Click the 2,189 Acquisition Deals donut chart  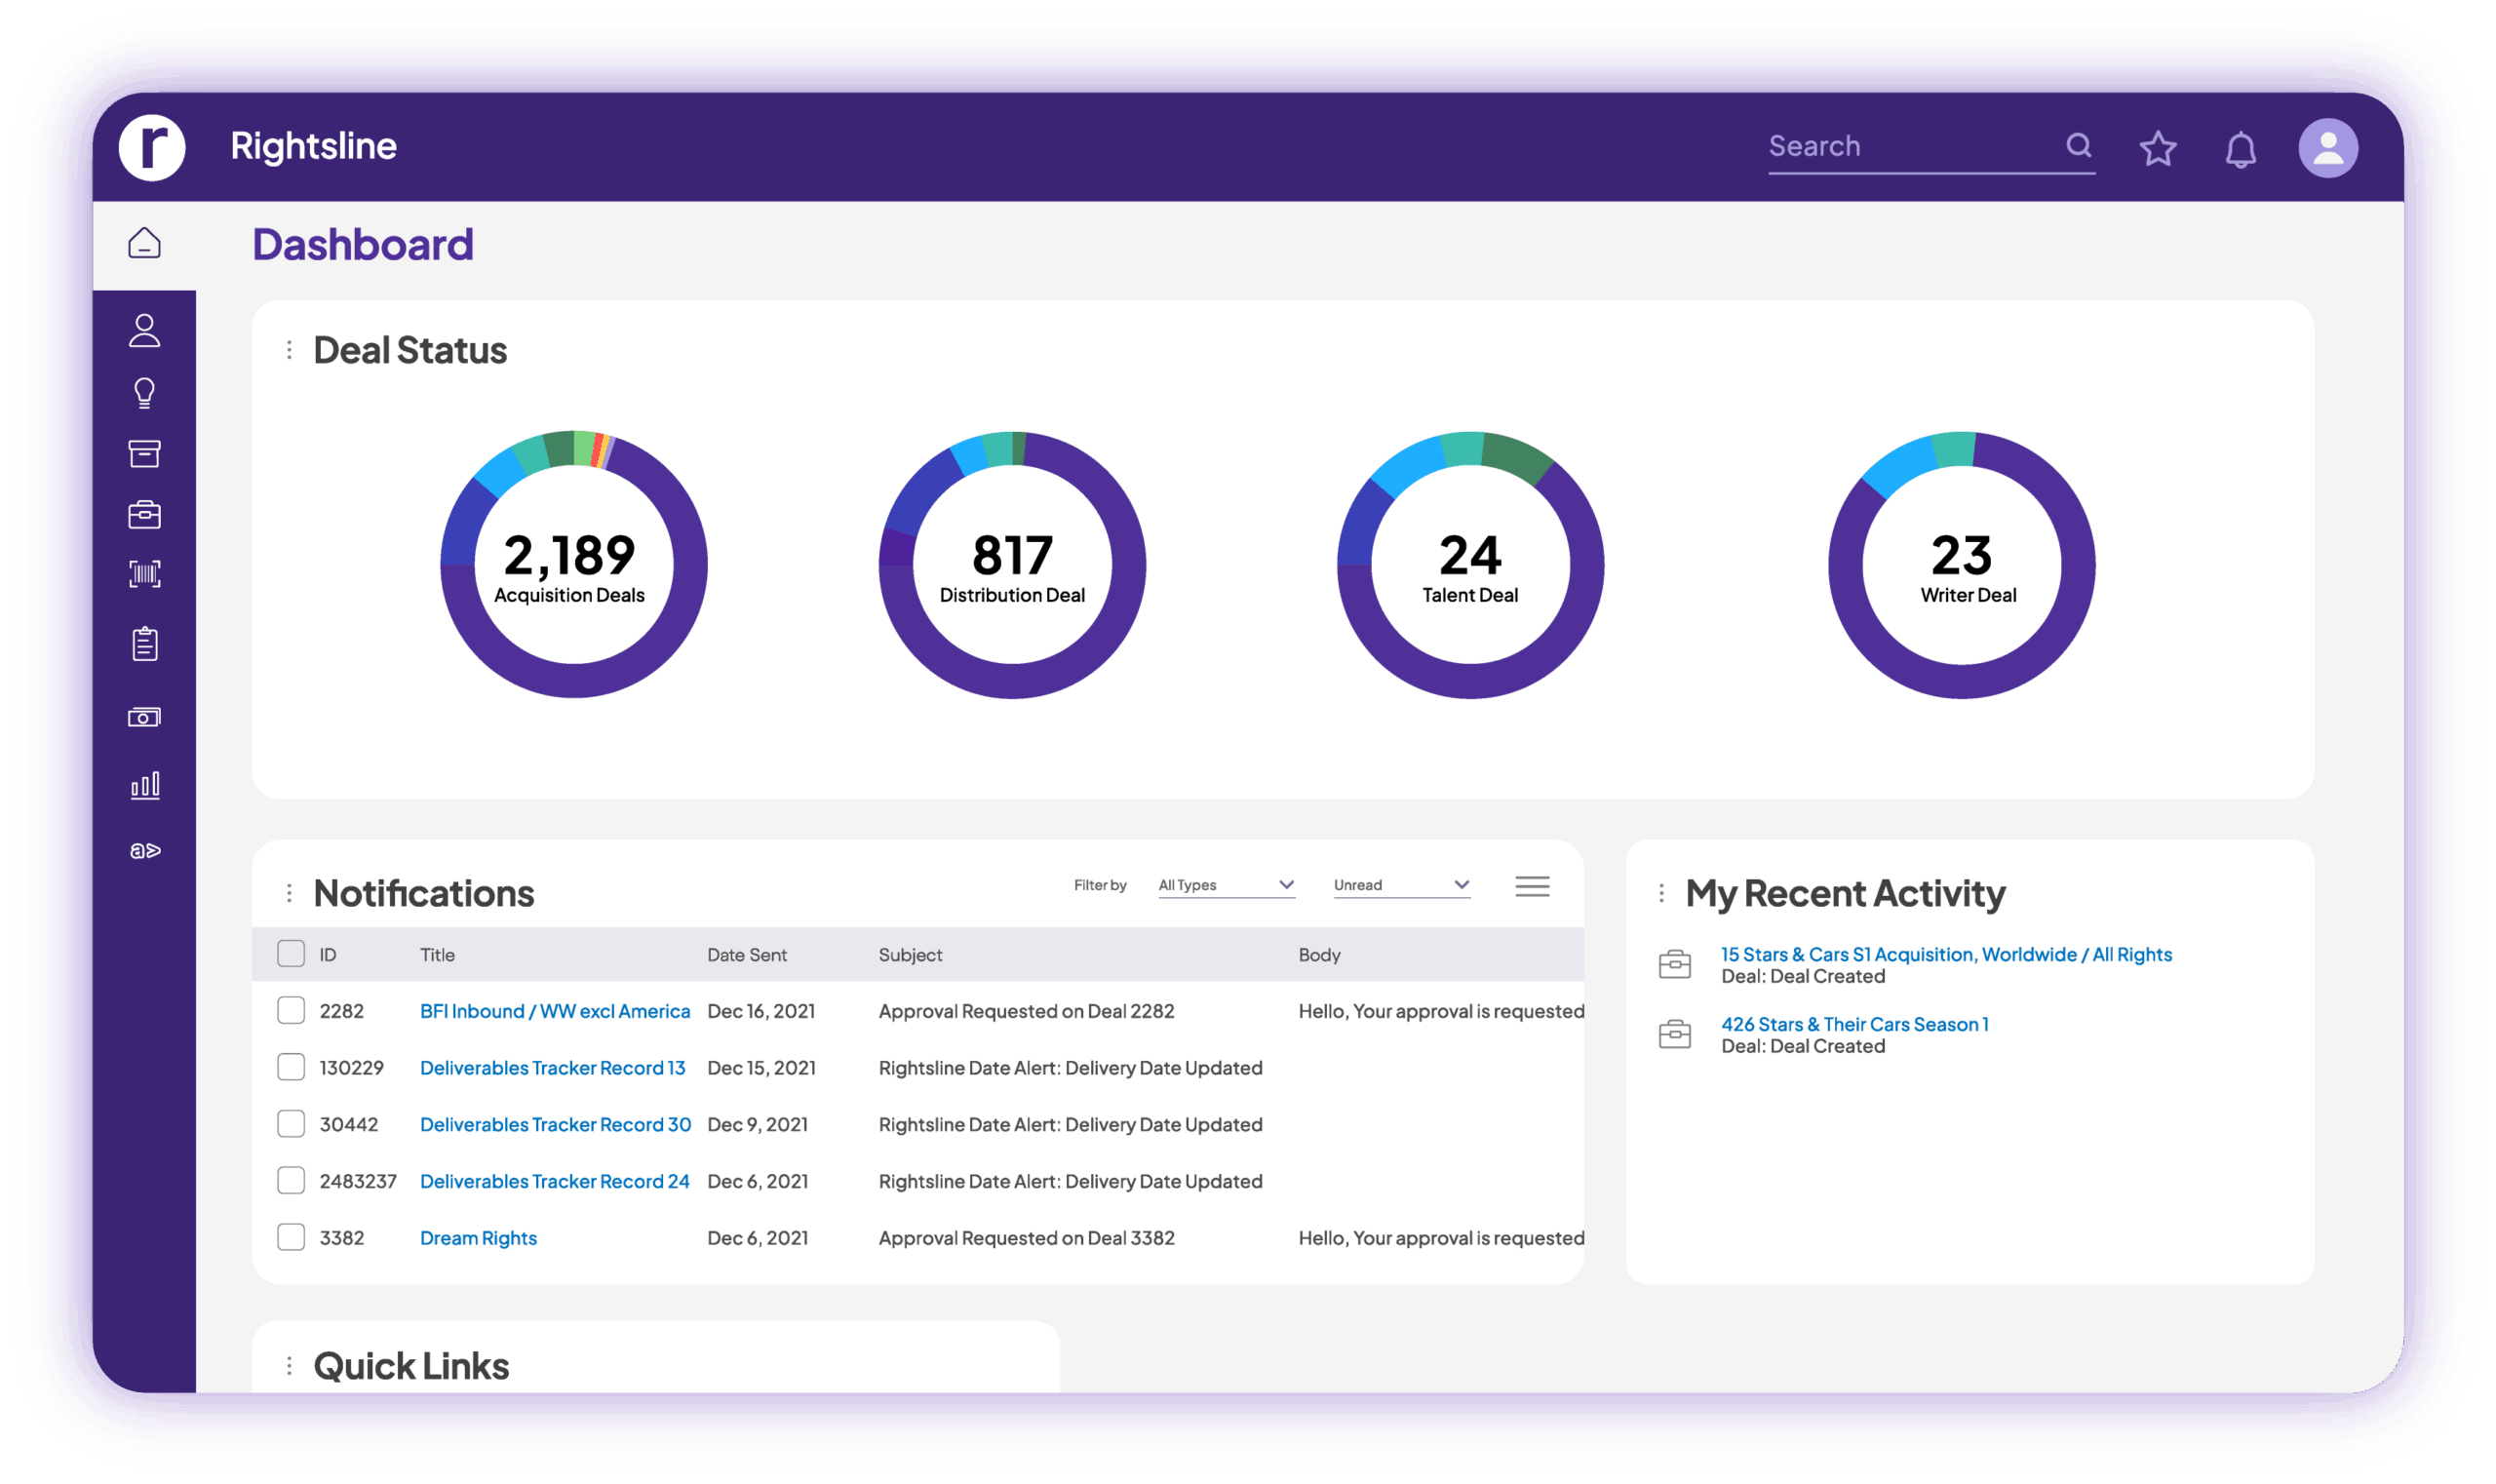pos(574,564)
